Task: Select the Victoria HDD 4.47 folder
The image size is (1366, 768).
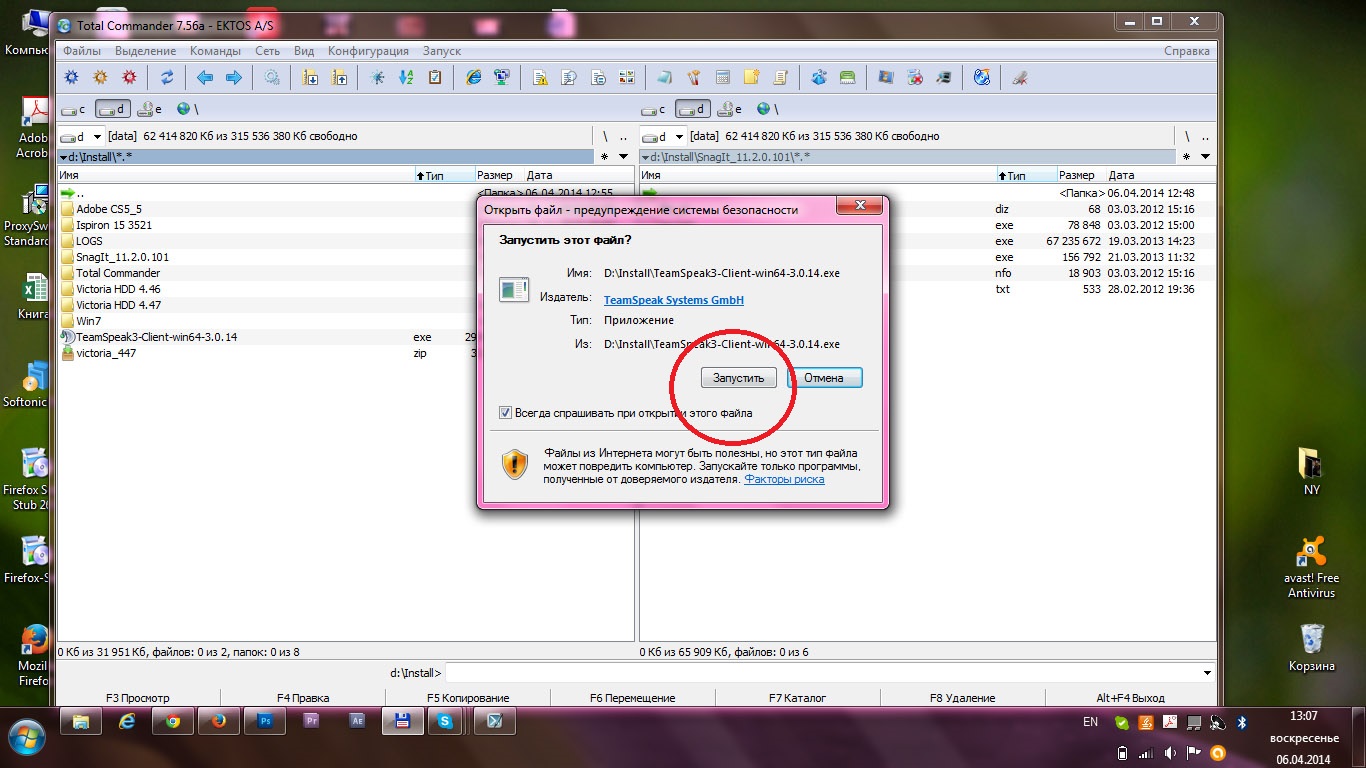Action: pos(118,305)
